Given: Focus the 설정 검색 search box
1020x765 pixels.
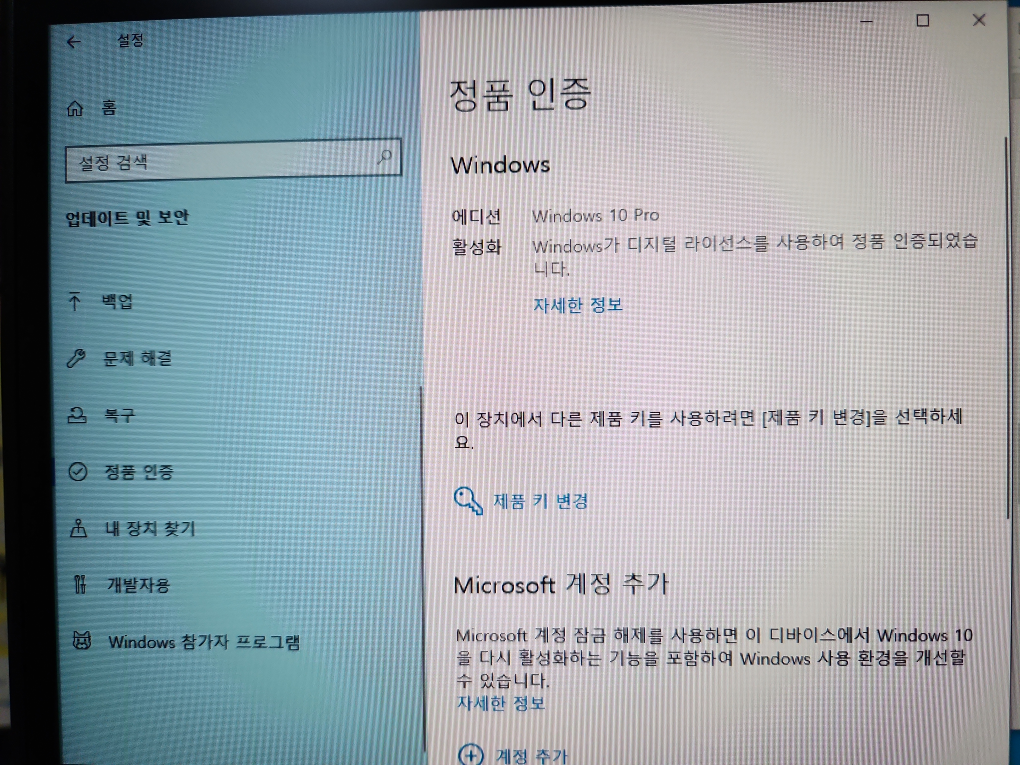Looking at the screenshot, I should [x=233, y=159].
